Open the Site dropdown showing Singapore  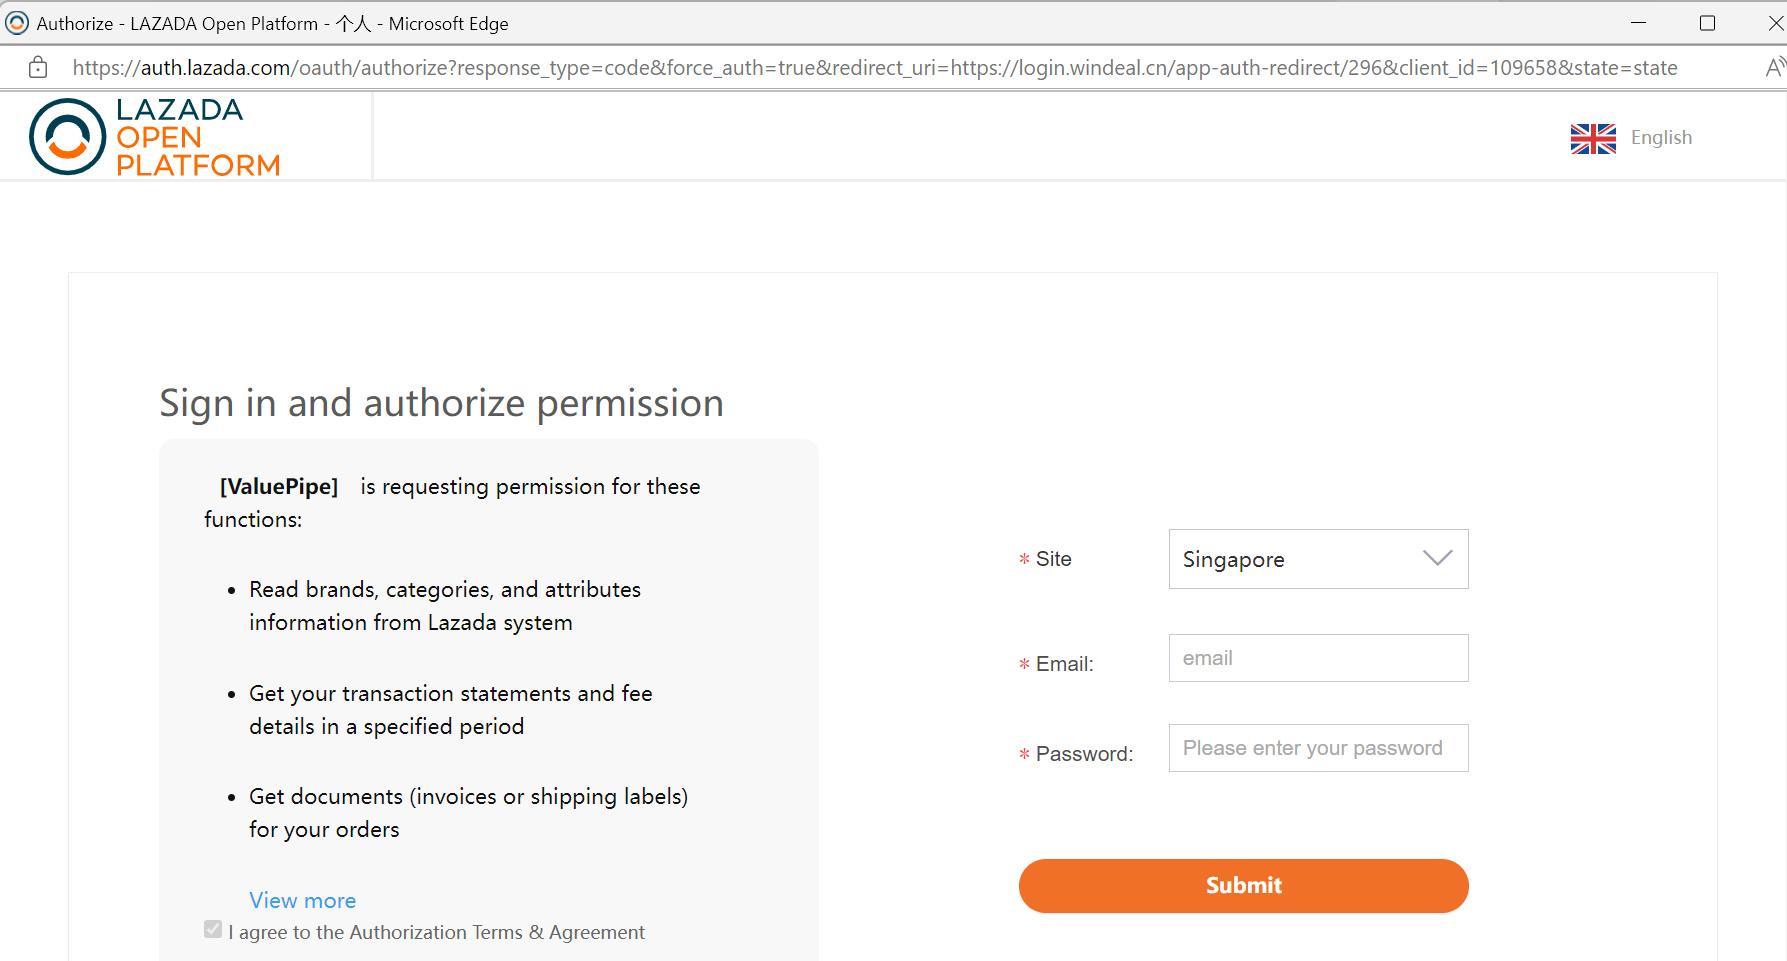pyautogui.click(x=1318, y=559)
